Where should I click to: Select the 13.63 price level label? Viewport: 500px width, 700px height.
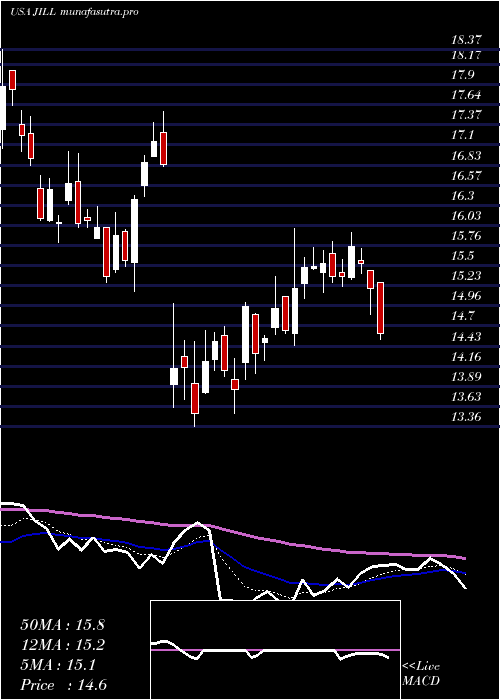[466, 397]
